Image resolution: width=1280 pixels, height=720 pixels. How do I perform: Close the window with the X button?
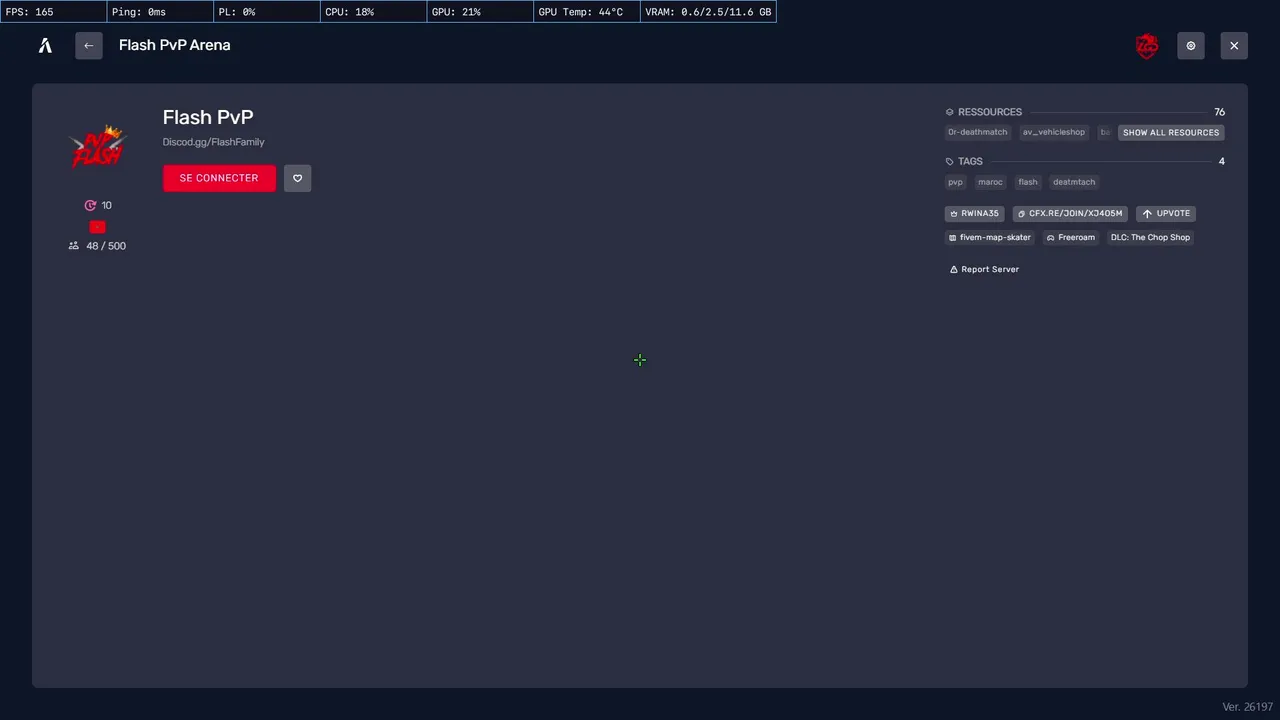coord(1234,46)
